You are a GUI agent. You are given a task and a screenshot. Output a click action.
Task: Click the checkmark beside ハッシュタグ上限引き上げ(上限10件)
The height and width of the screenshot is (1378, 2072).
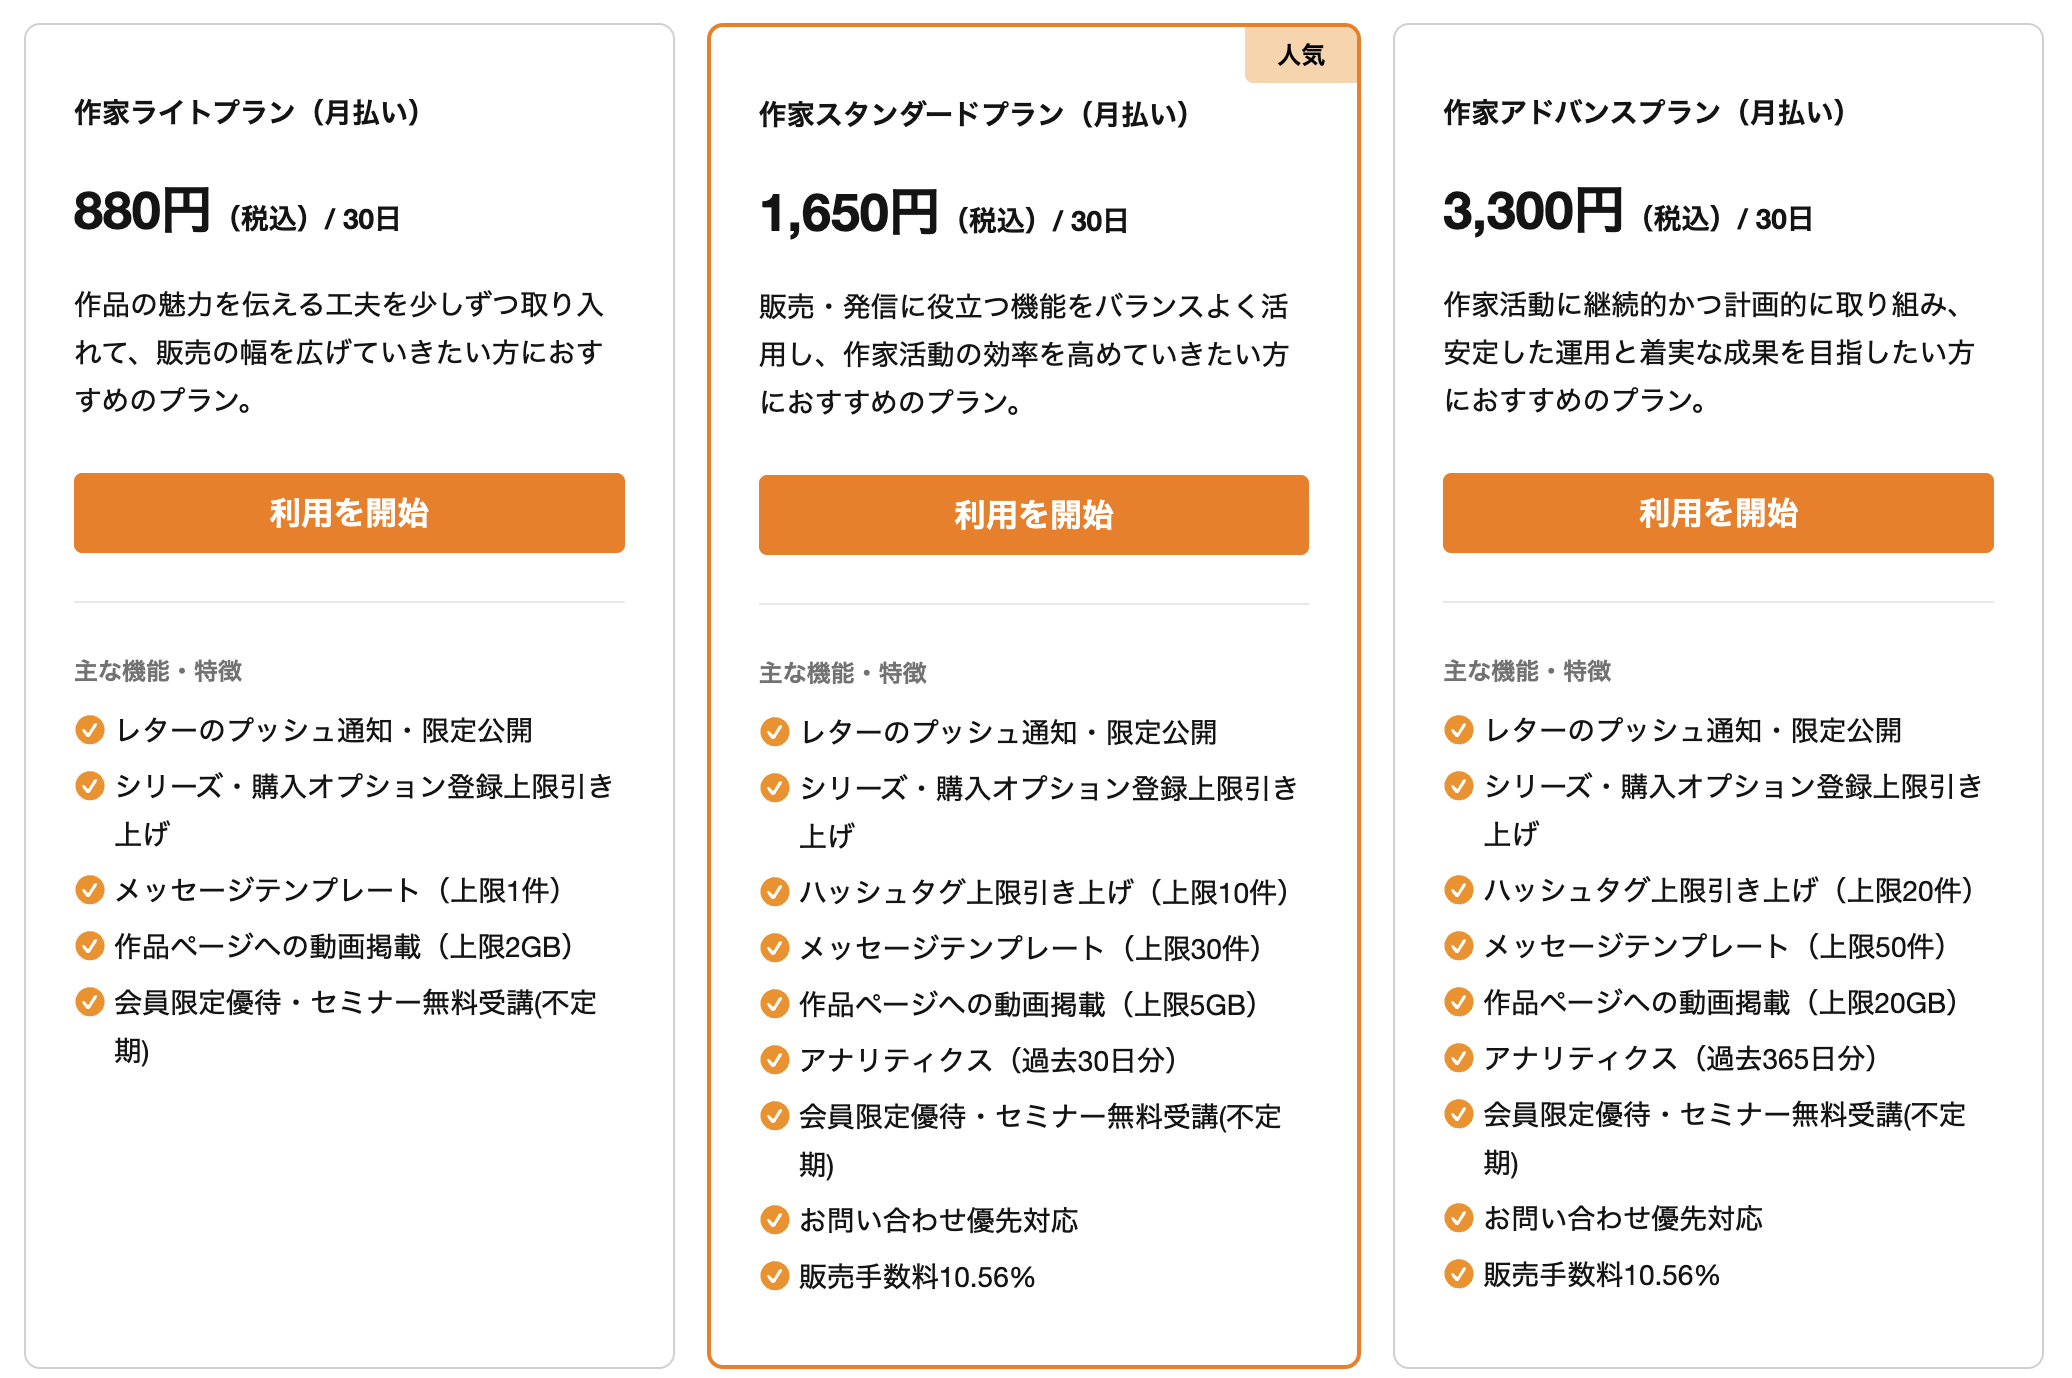pyautogui.click(x=774, y=891)
